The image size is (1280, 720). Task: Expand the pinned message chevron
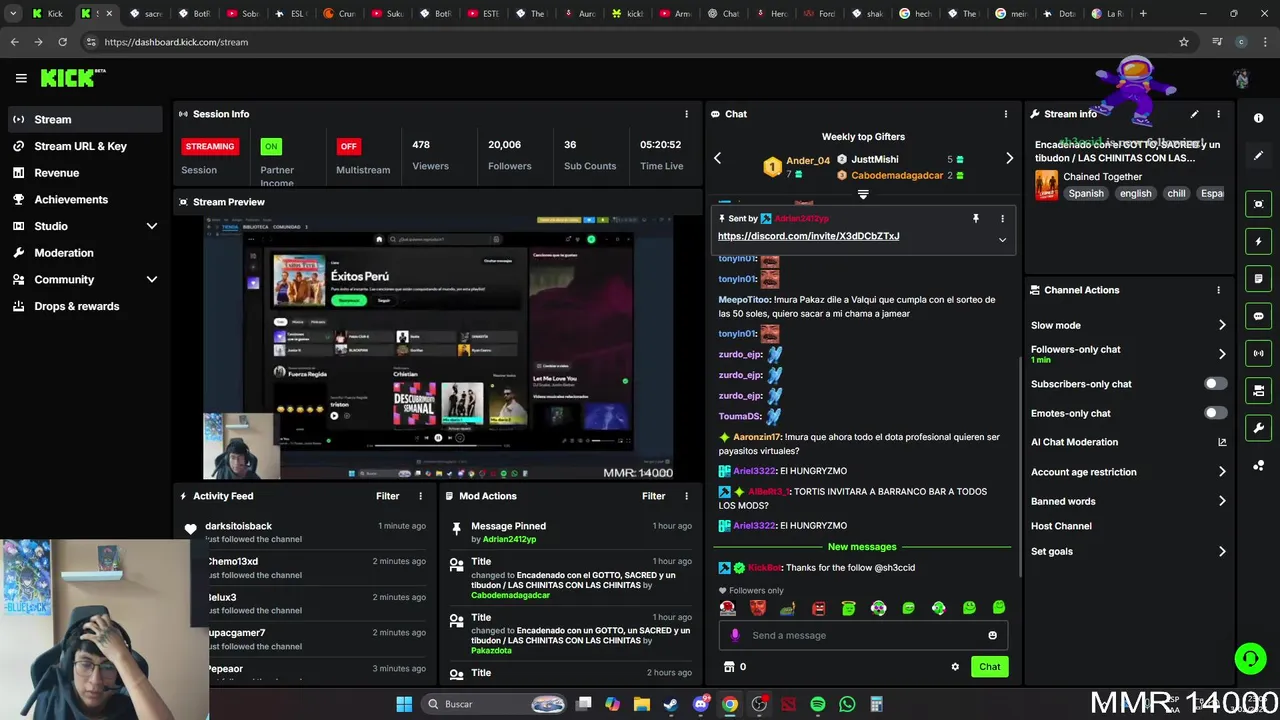pyautogui.click(x=1002, y=240)
